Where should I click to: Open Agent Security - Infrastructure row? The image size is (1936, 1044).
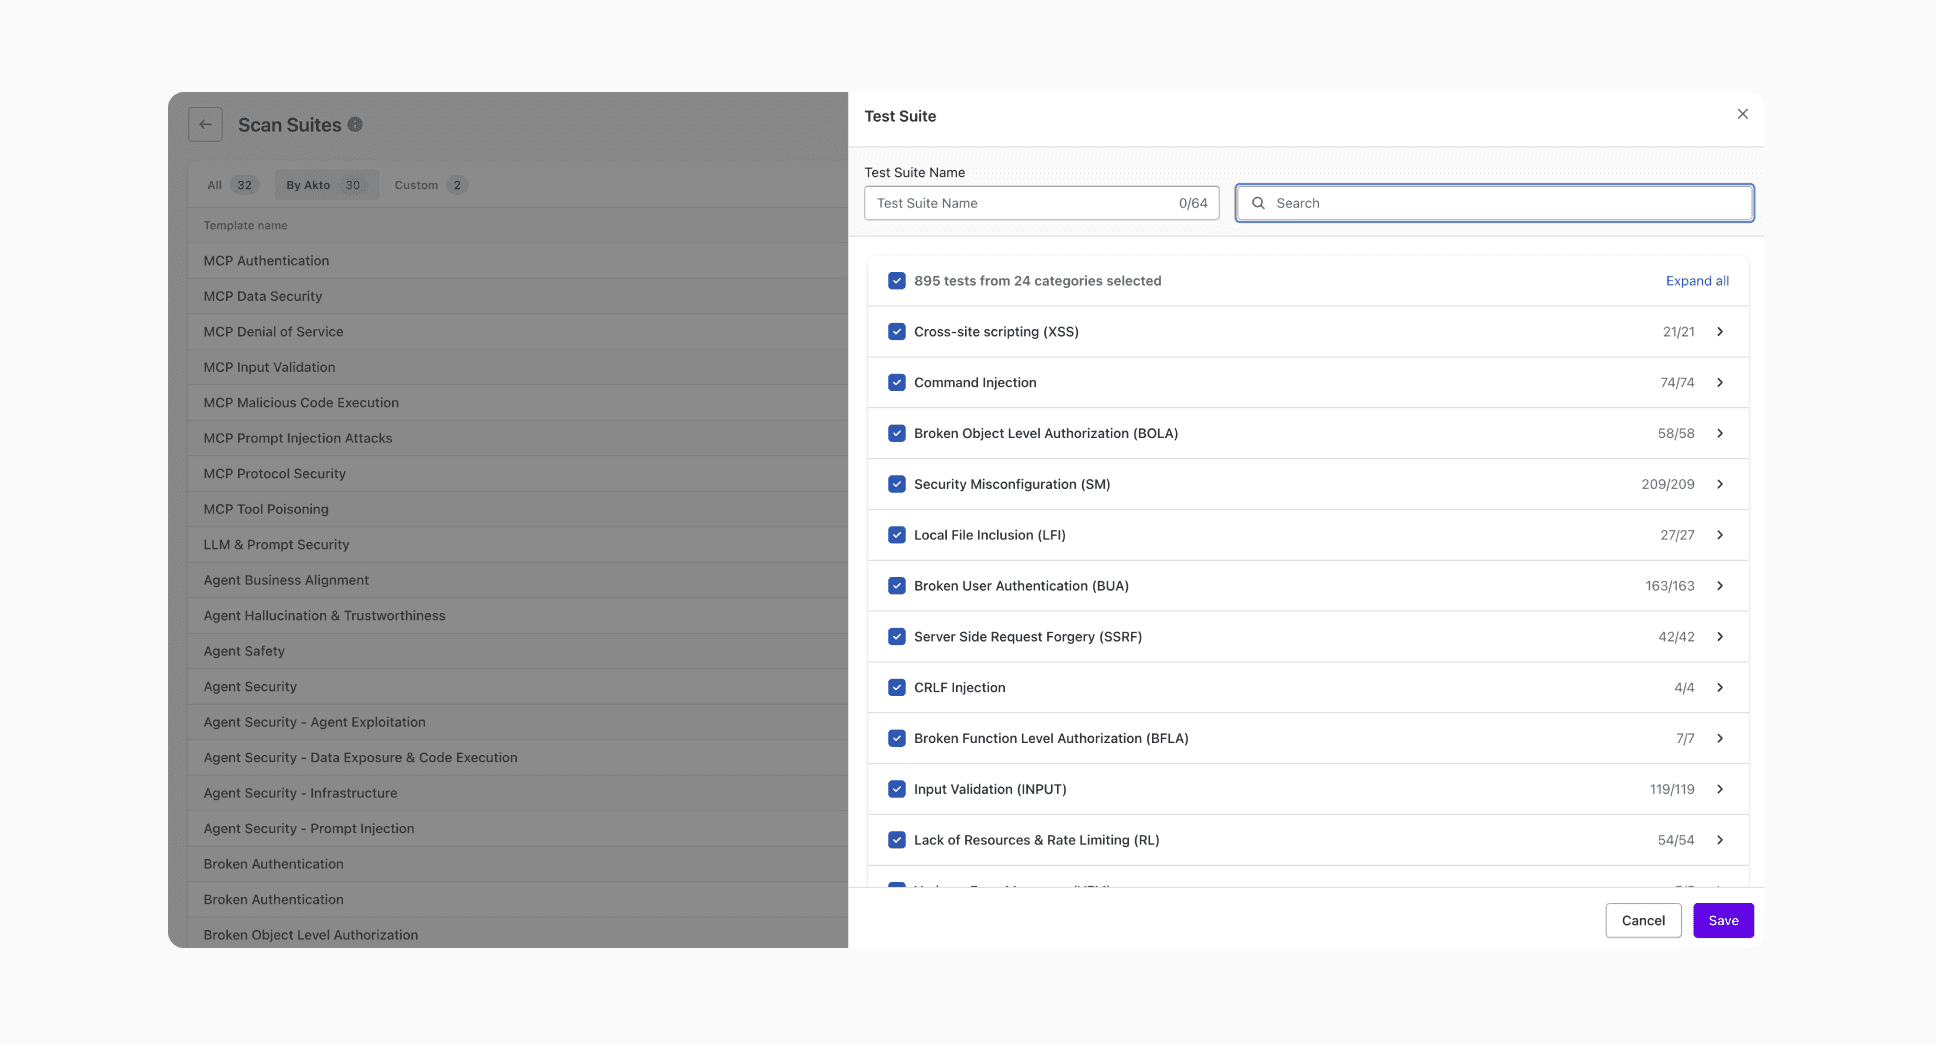tap(518, 793)
